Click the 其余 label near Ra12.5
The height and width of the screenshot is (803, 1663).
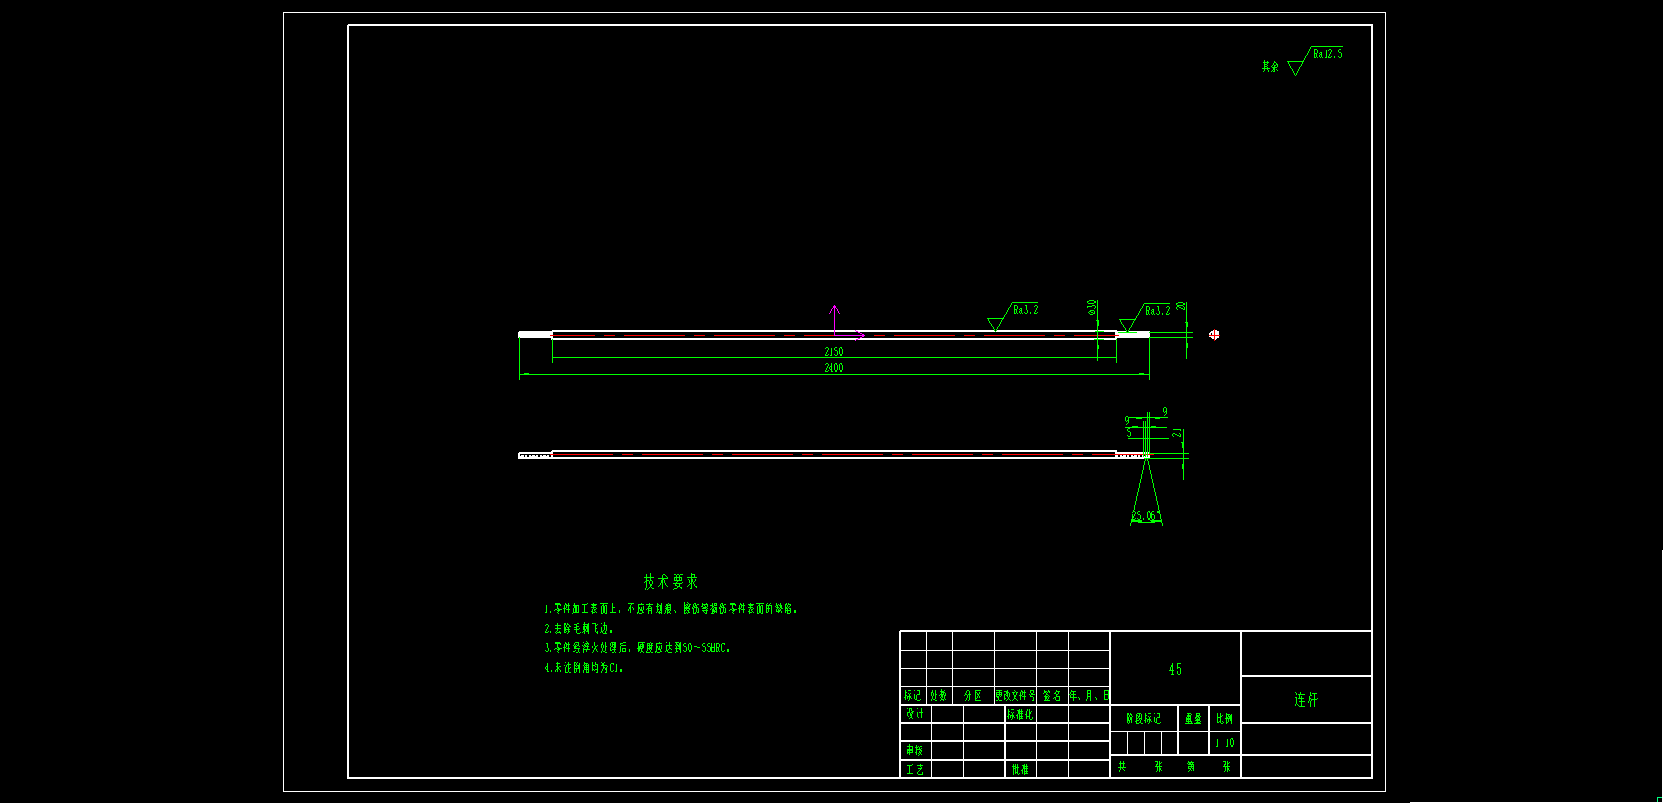pos(1270,67)
